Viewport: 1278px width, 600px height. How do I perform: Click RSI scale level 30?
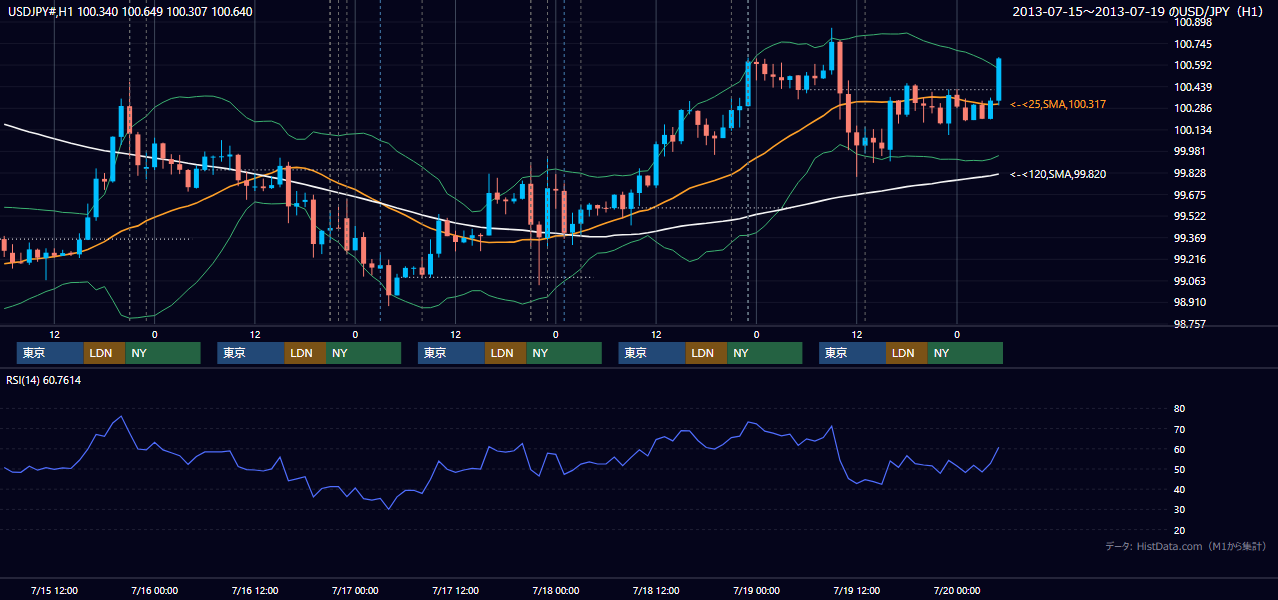[1180, 509]
